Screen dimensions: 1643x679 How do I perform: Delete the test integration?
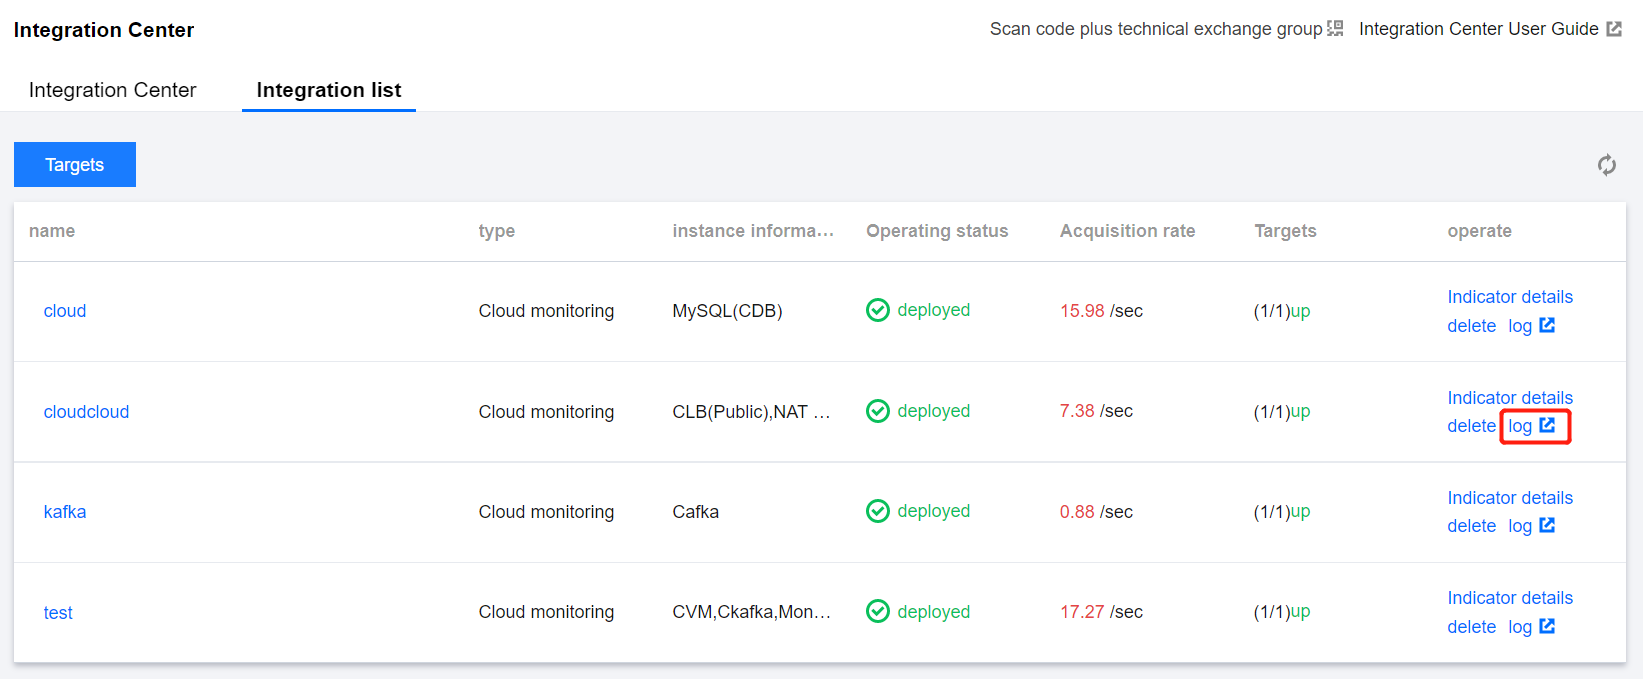coord(1471,627)
